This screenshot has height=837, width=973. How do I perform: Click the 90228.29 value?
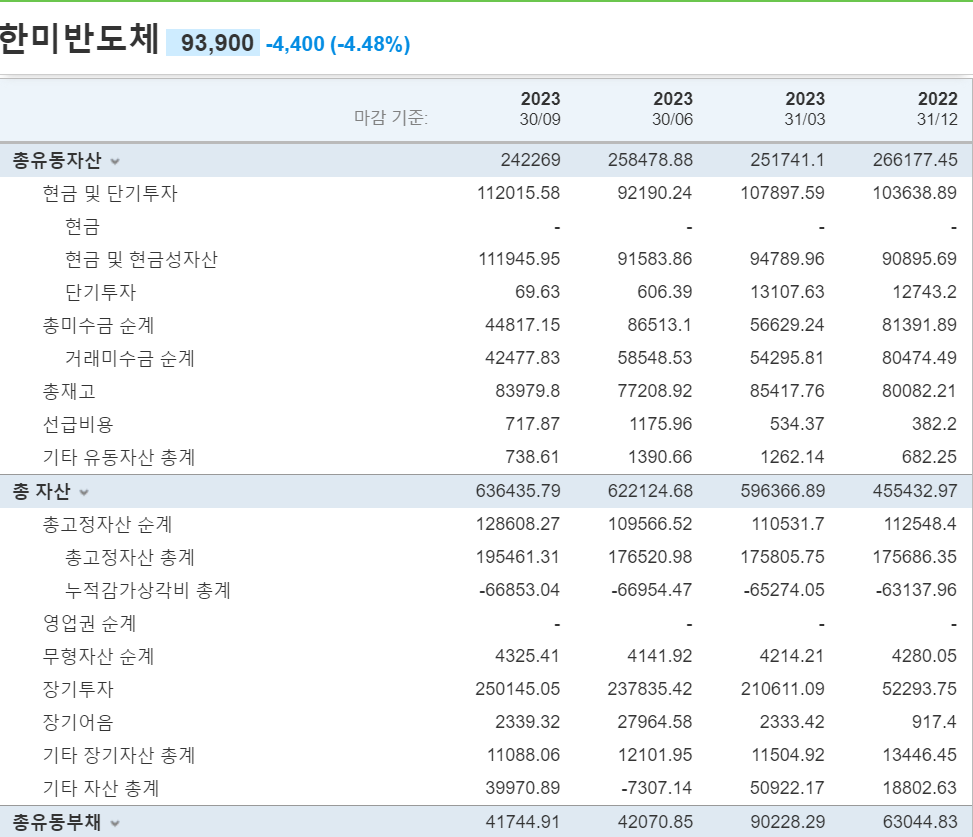[787, 822]
